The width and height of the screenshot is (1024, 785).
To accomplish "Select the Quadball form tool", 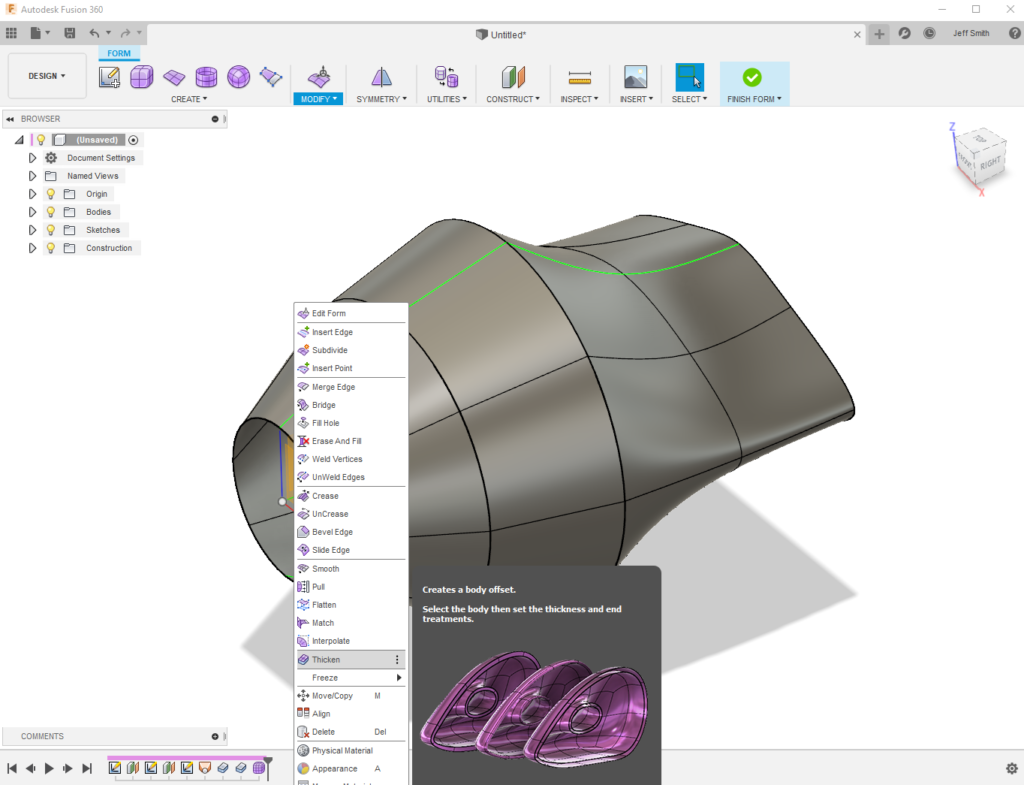I will point(238,77).
